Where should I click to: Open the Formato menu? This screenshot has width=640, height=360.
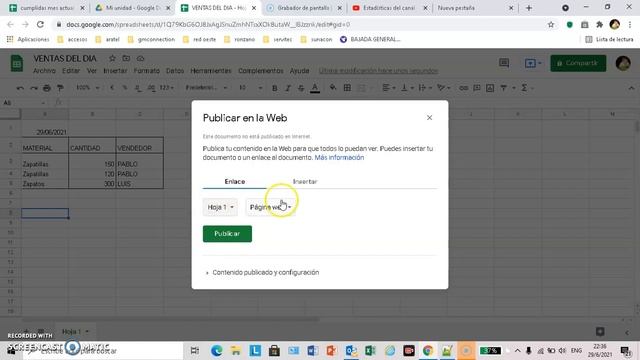coord(147,71)
